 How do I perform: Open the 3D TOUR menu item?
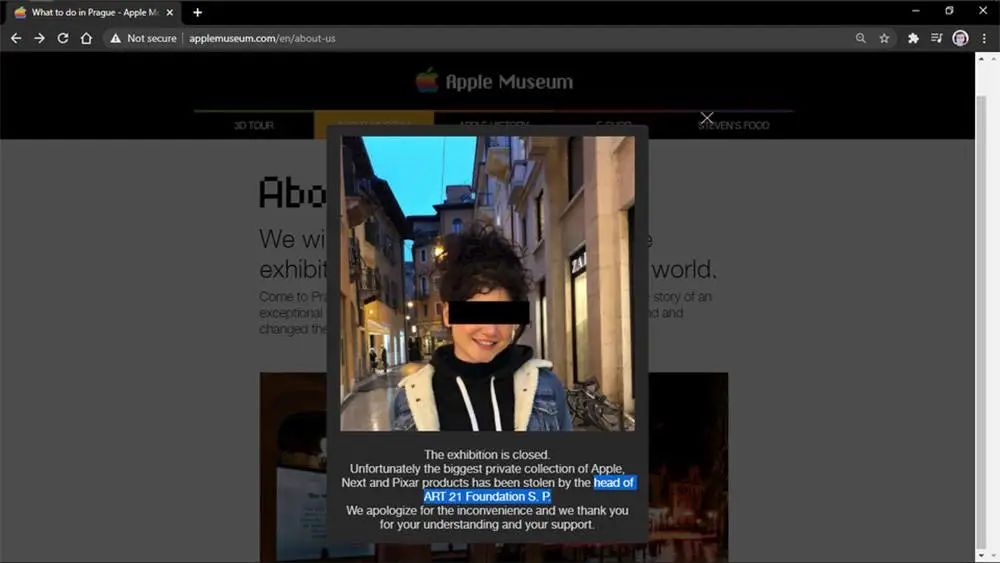(x=254, y=125)
